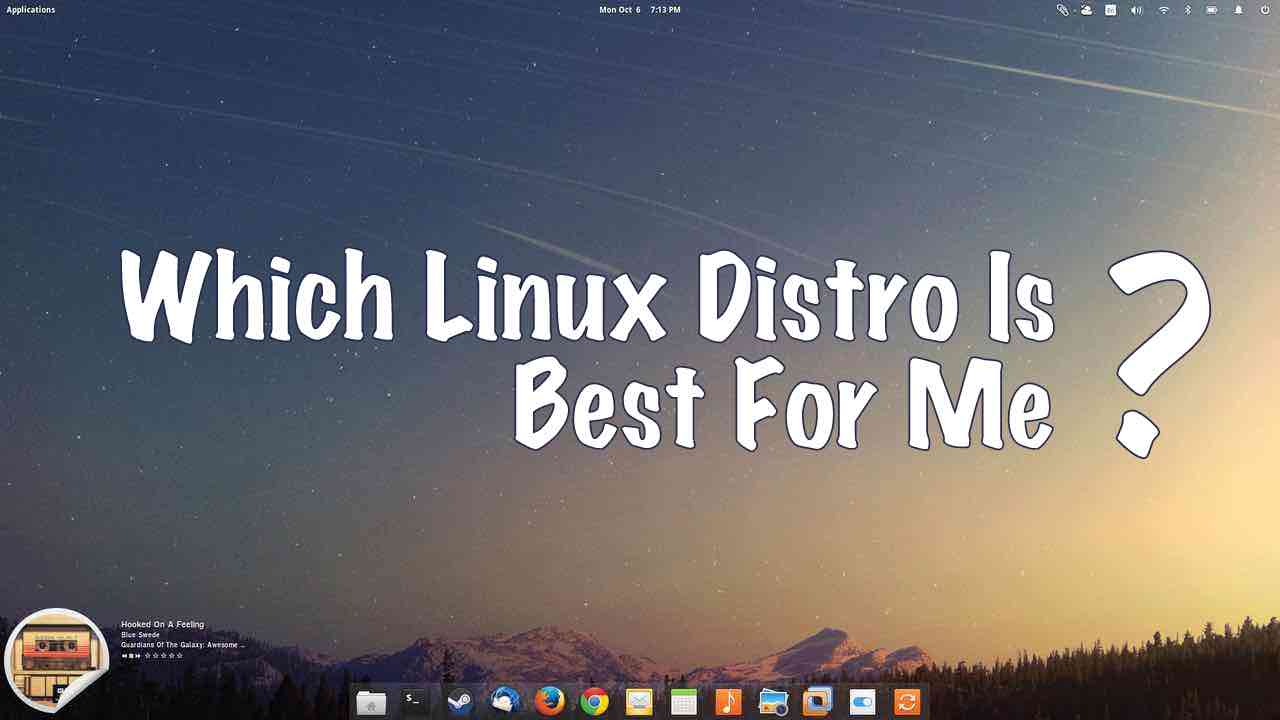Open the Applications menu

(30, 9)
